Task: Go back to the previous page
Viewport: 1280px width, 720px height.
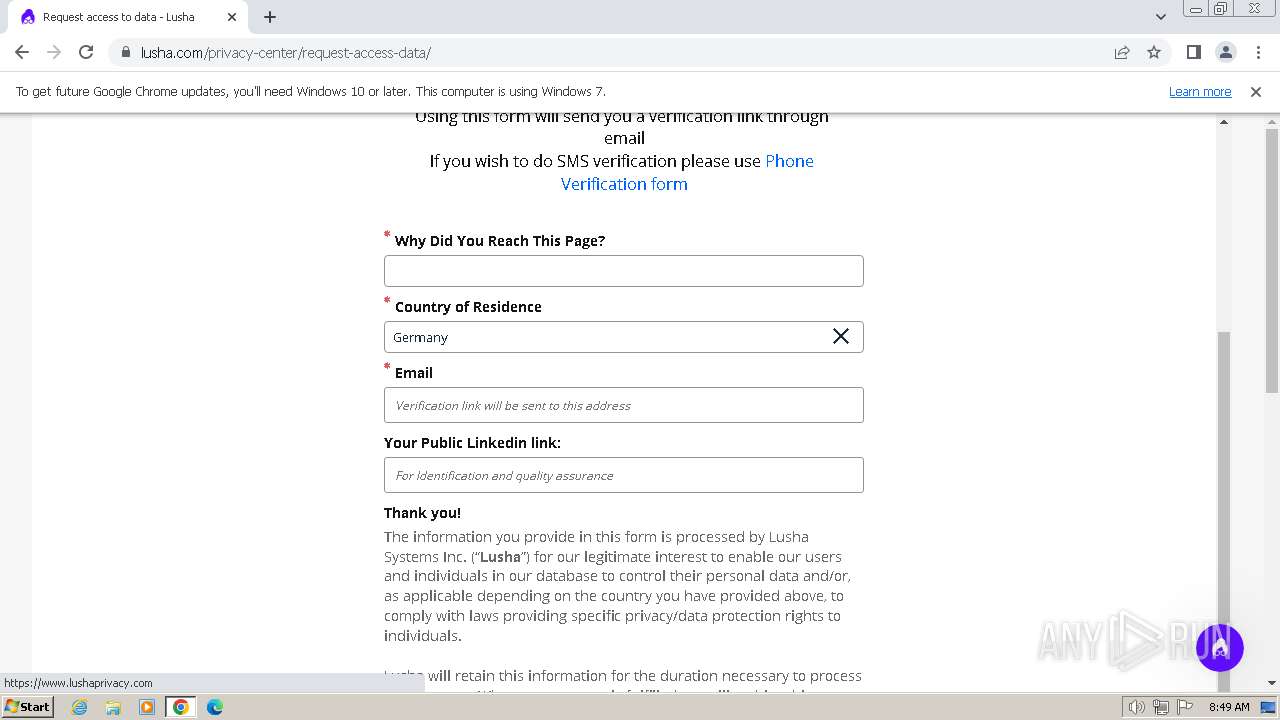Action: tap(22, 52)
